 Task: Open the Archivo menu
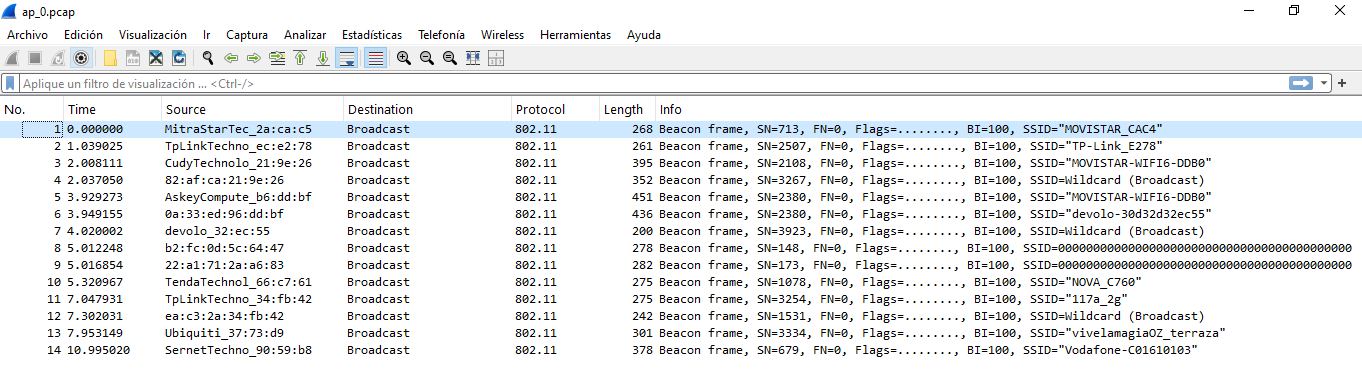(x=27, y=35)
